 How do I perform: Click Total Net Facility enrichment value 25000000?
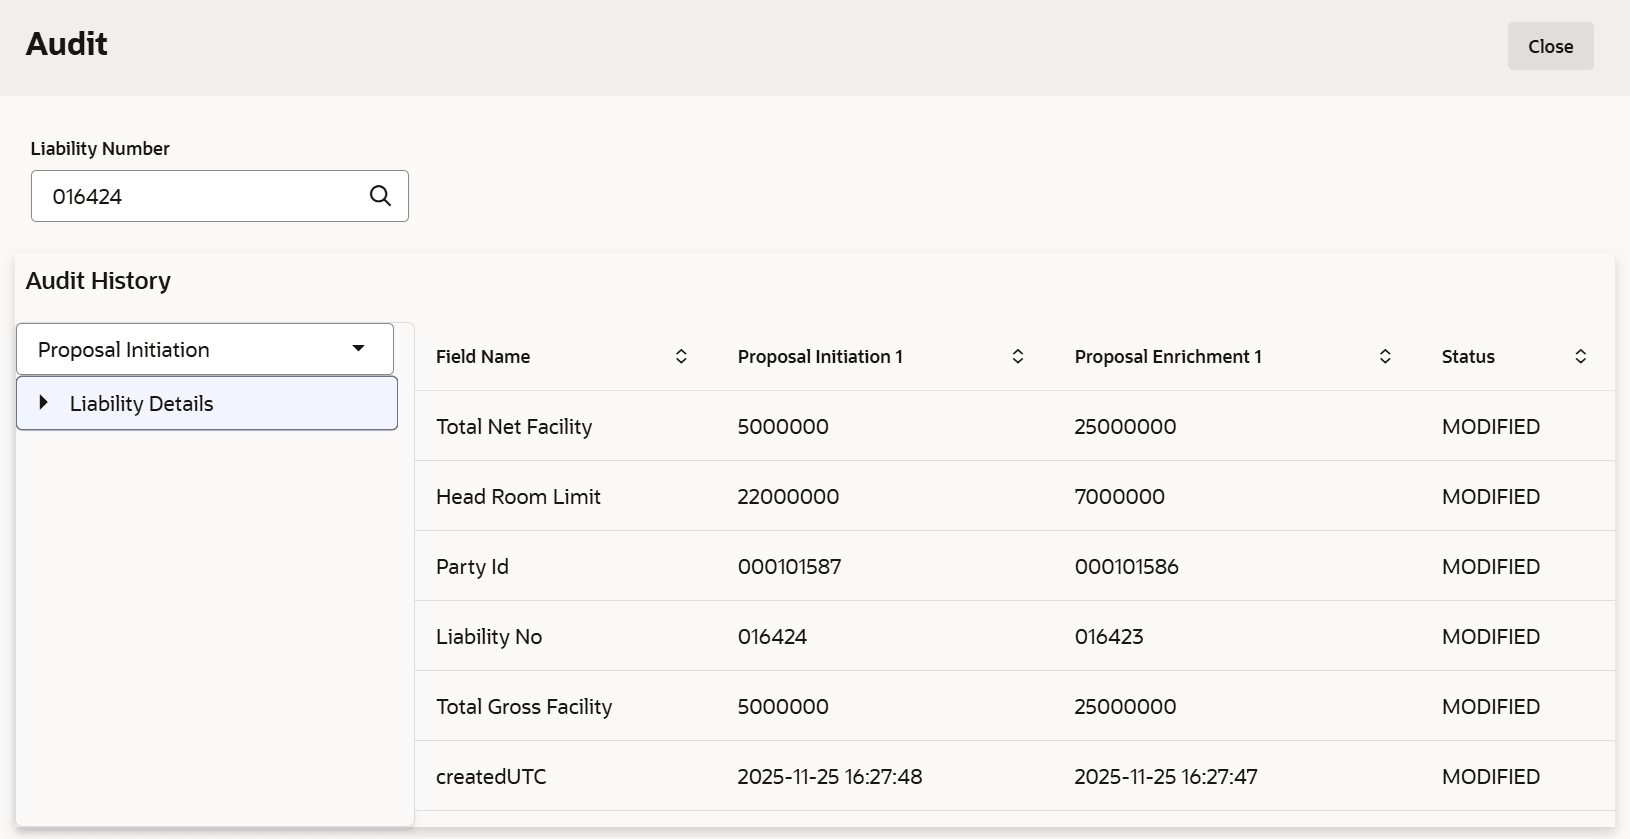click(1125, 427)
